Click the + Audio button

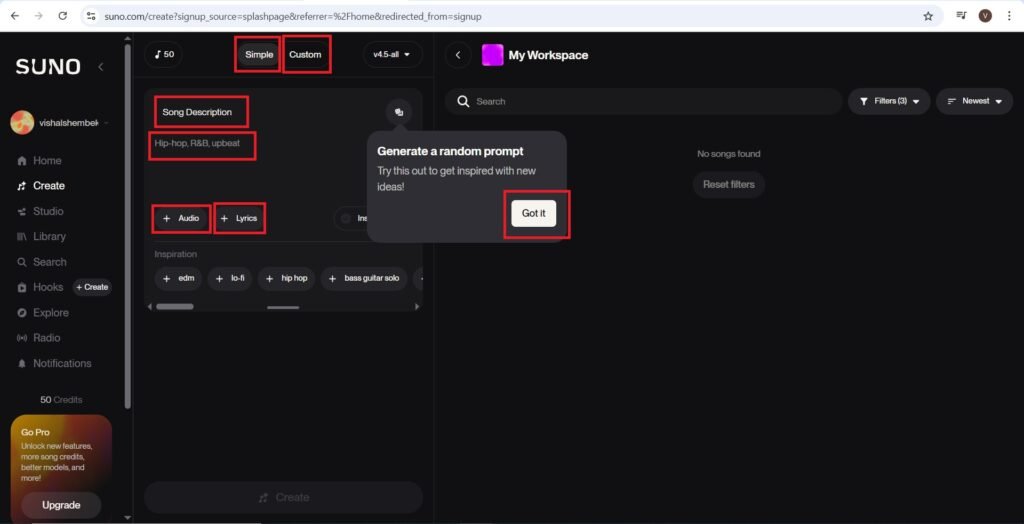click(182, 218)
